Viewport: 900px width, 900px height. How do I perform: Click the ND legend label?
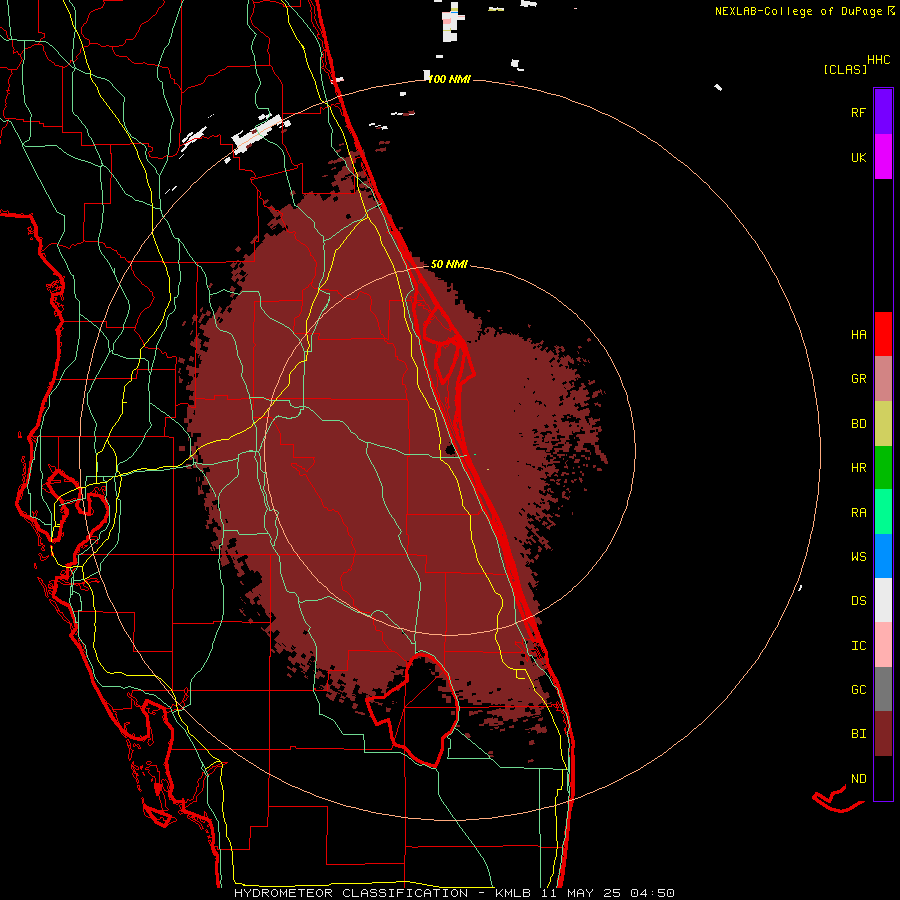(858, 779)
